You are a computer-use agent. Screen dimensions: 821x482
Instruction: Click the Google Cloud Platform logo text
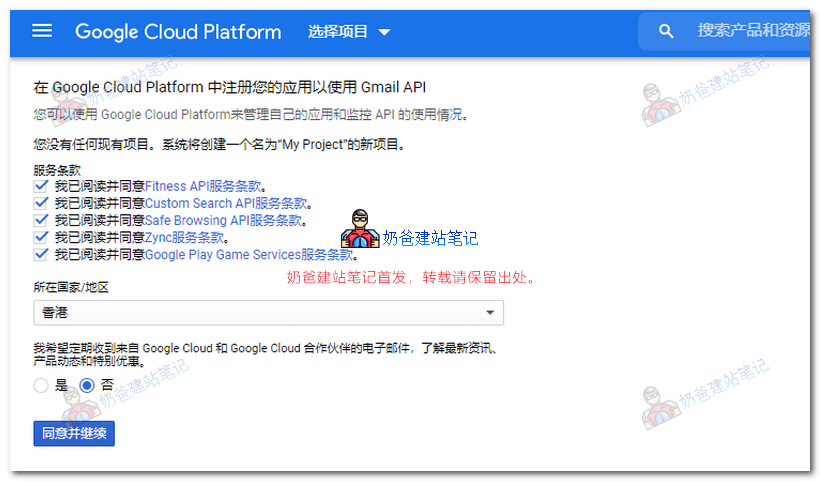(x=178, y=32)
